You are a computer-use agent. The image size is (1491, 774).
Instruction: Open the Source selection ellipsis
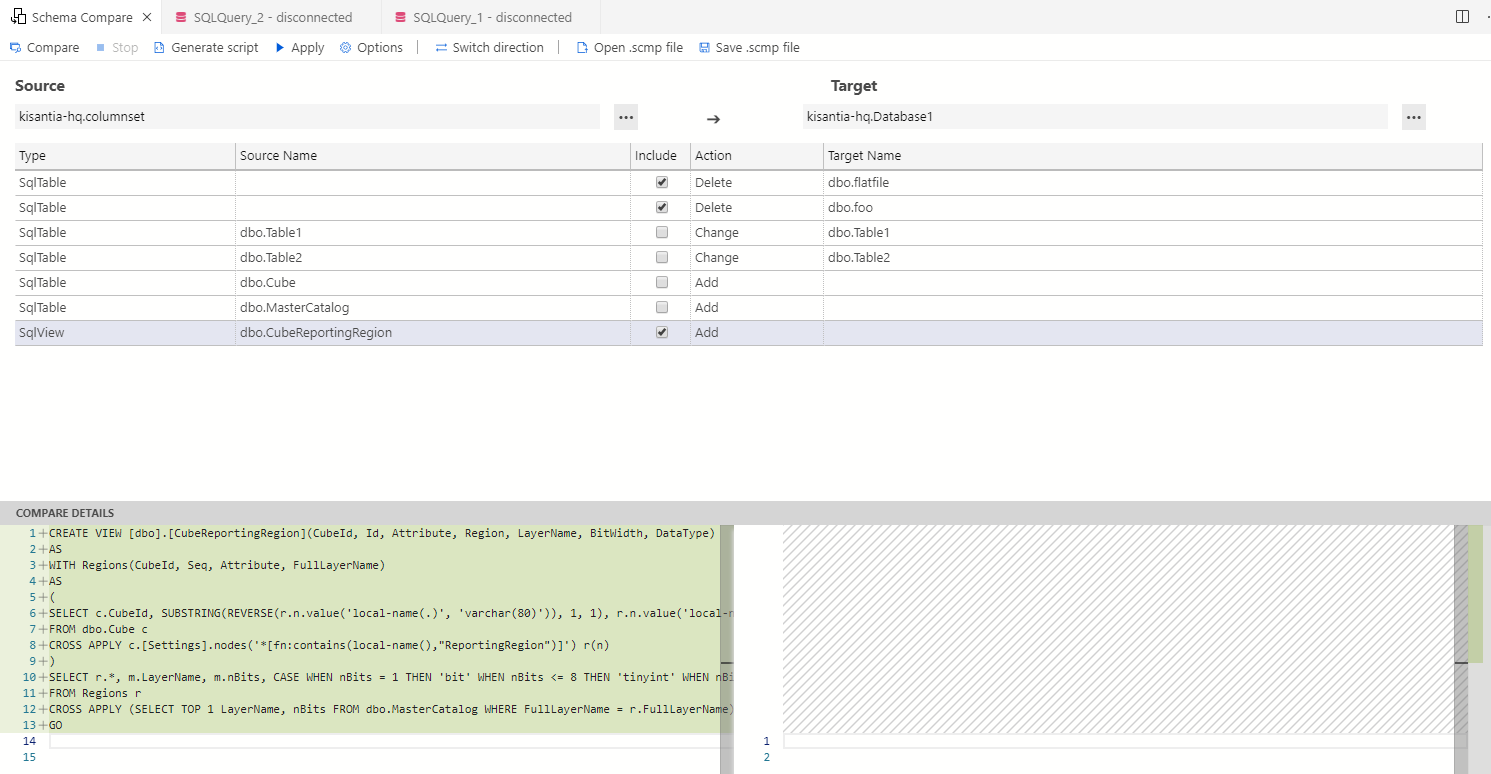pos(625,116)
